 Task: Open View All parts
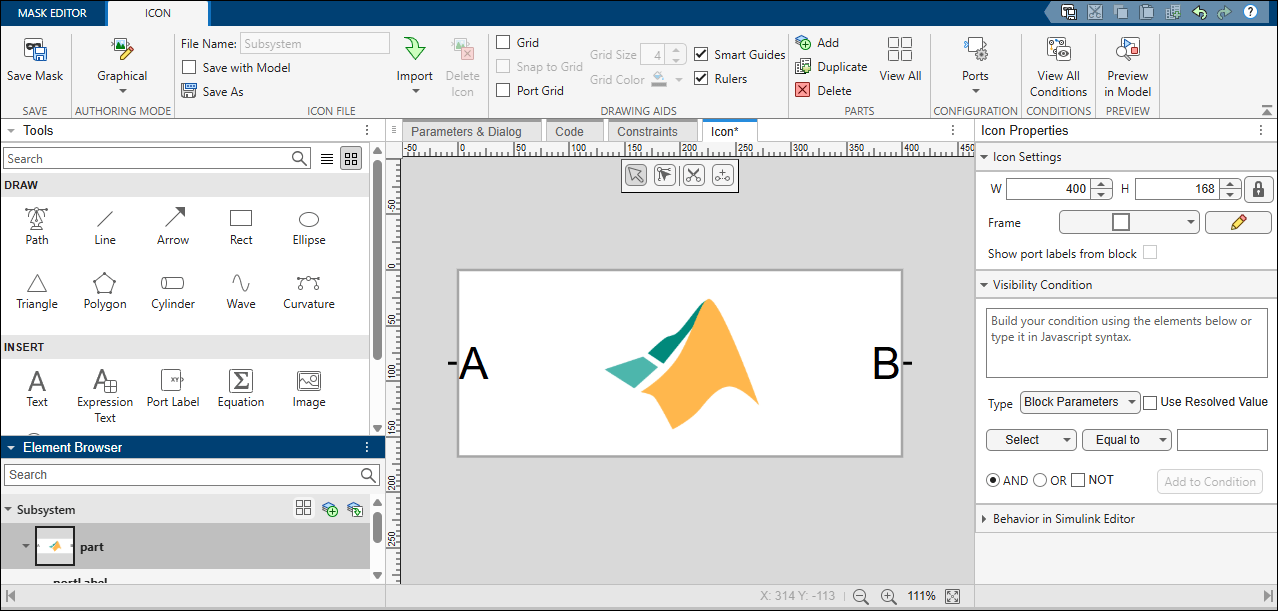click(x=900, y=60)
